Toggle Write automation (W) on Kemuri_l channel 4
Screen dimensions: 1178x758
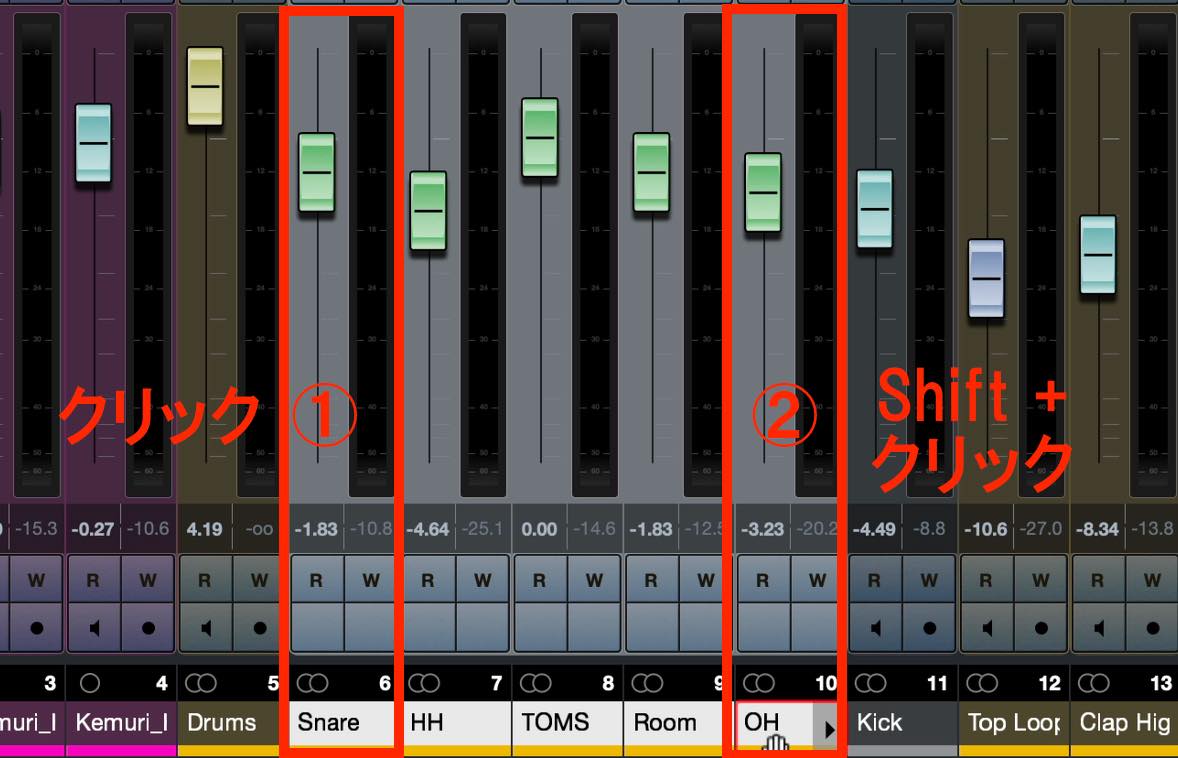pos(149,580)
